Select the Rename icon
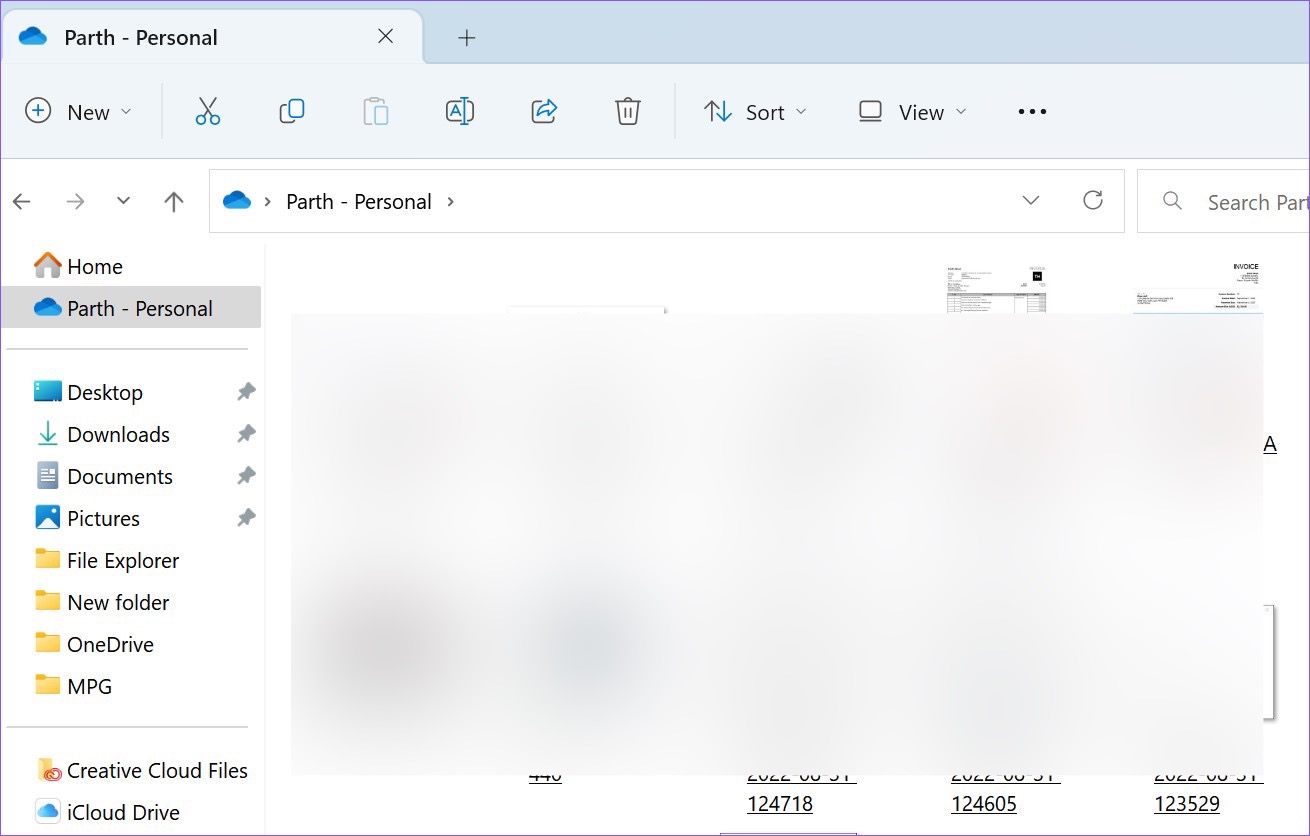The height and width of the screenshot is (836, 1310). coord(460,111)
